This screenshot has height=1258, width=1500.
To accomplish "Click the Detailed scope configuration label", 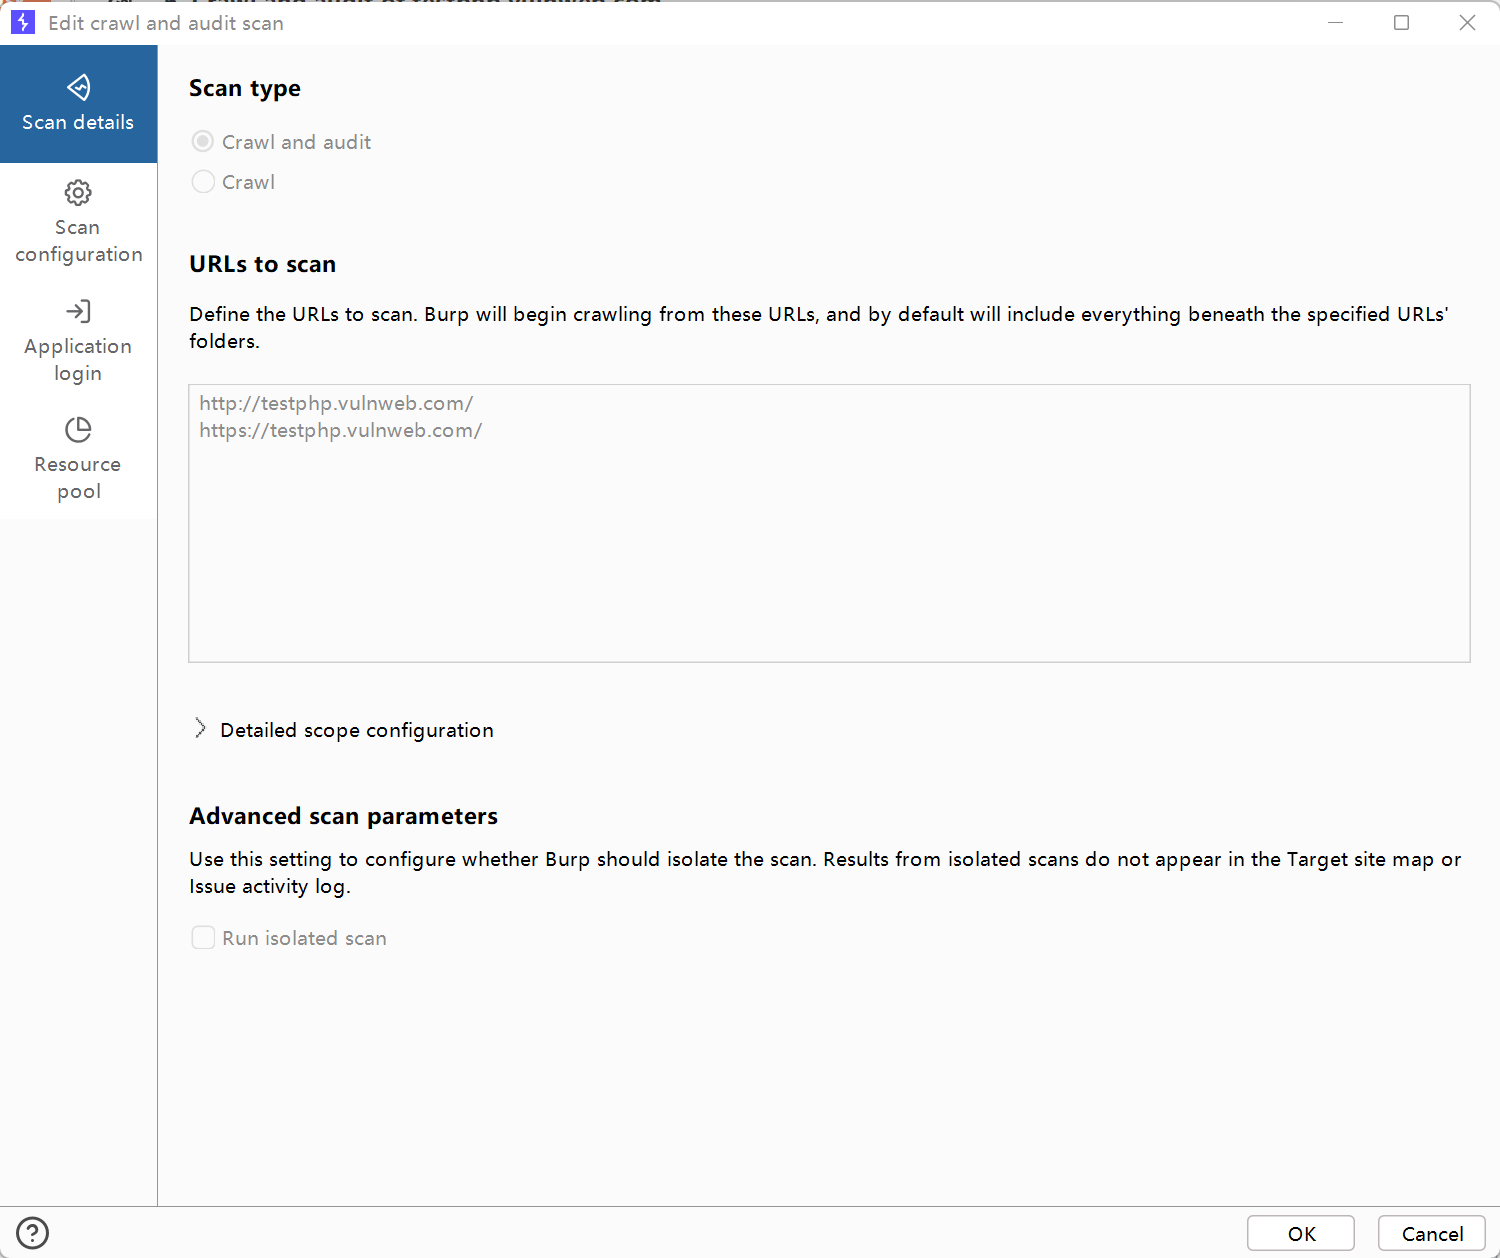I will [357, 730].
